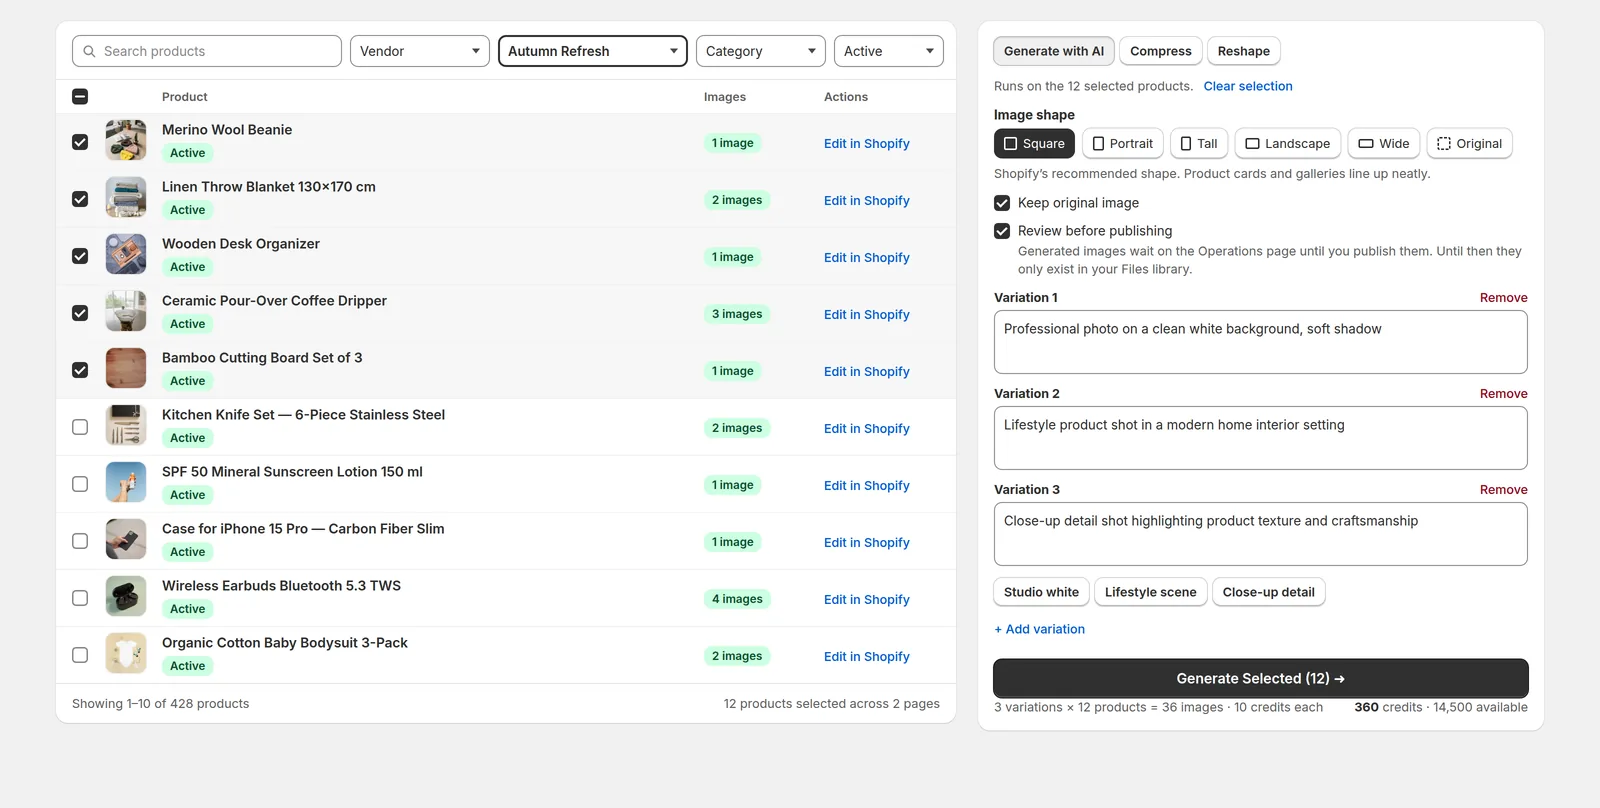Switch to the Reshape tab
1600x808 pixels.
click(1244, 51)
